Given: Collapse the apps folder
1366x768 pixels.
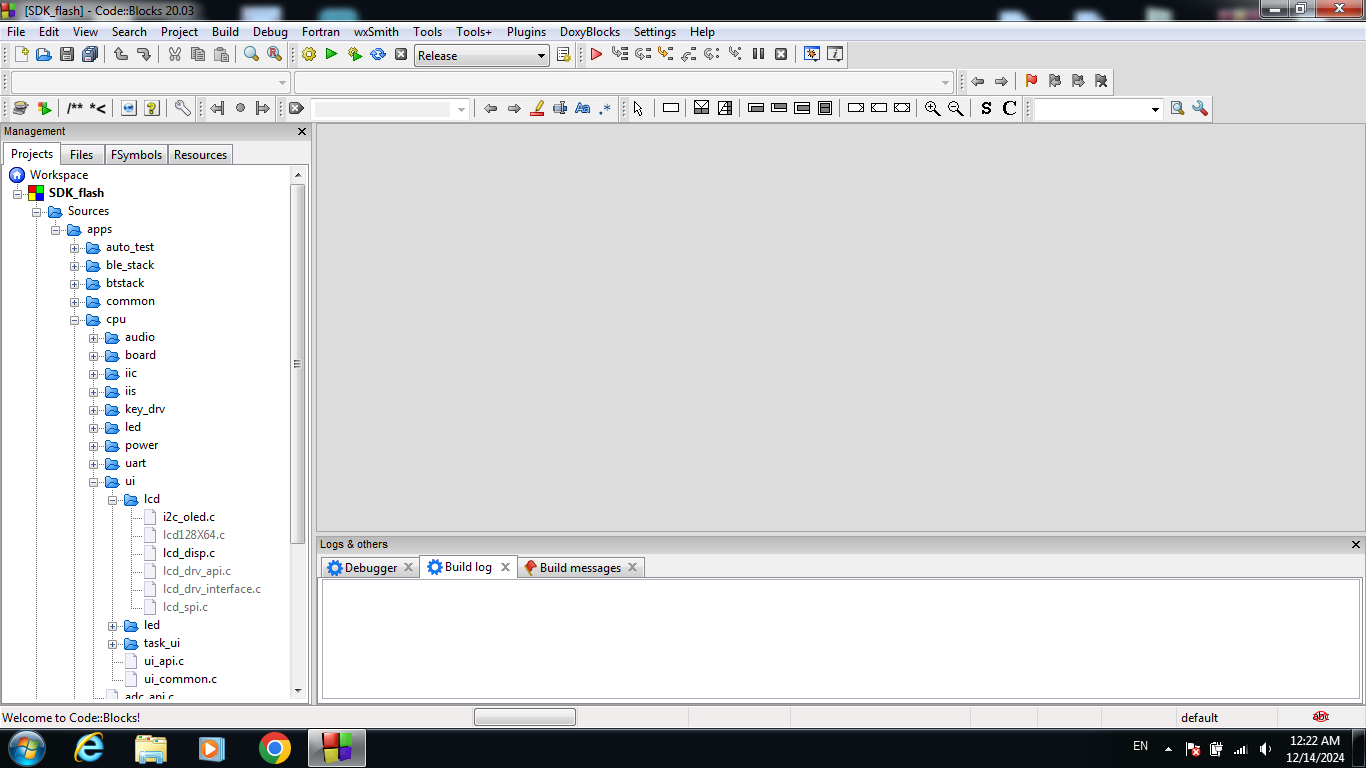Looking at the screenshot, I should [56, 230].
